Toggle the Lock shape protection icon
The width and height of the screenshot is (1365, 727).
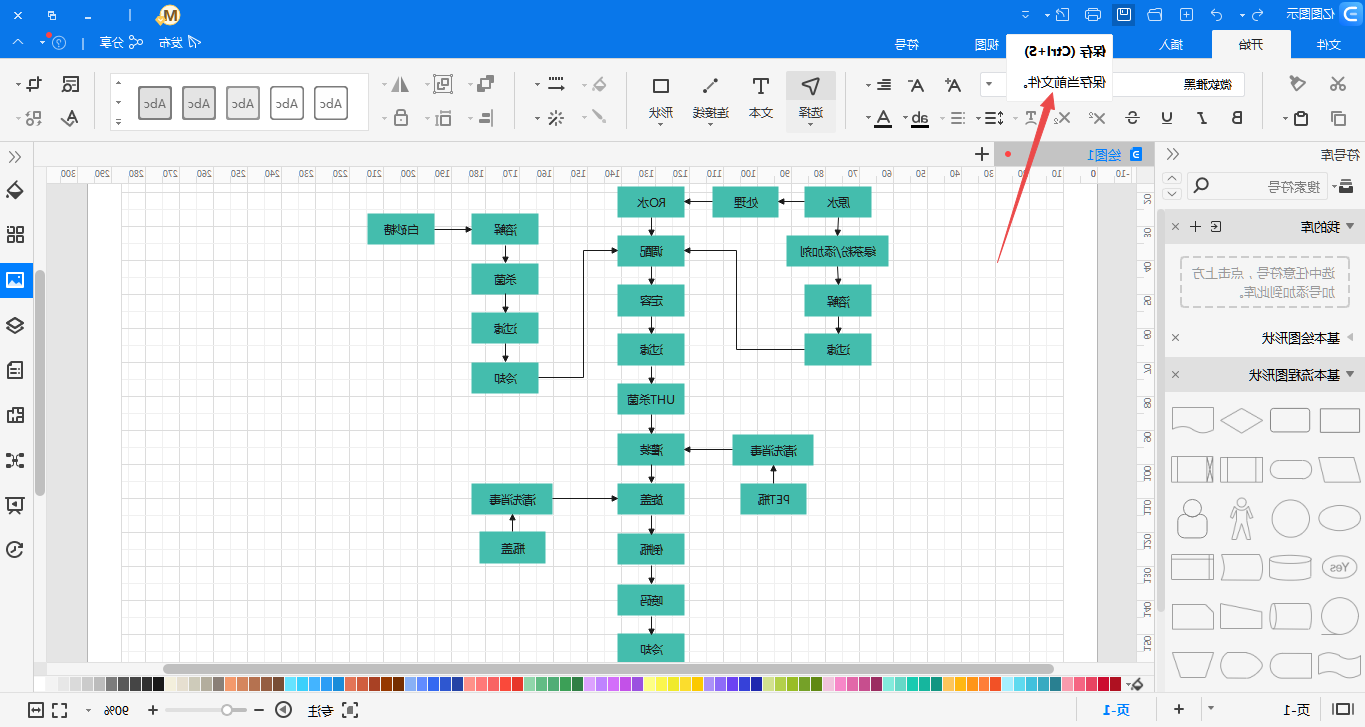[401, 117]
